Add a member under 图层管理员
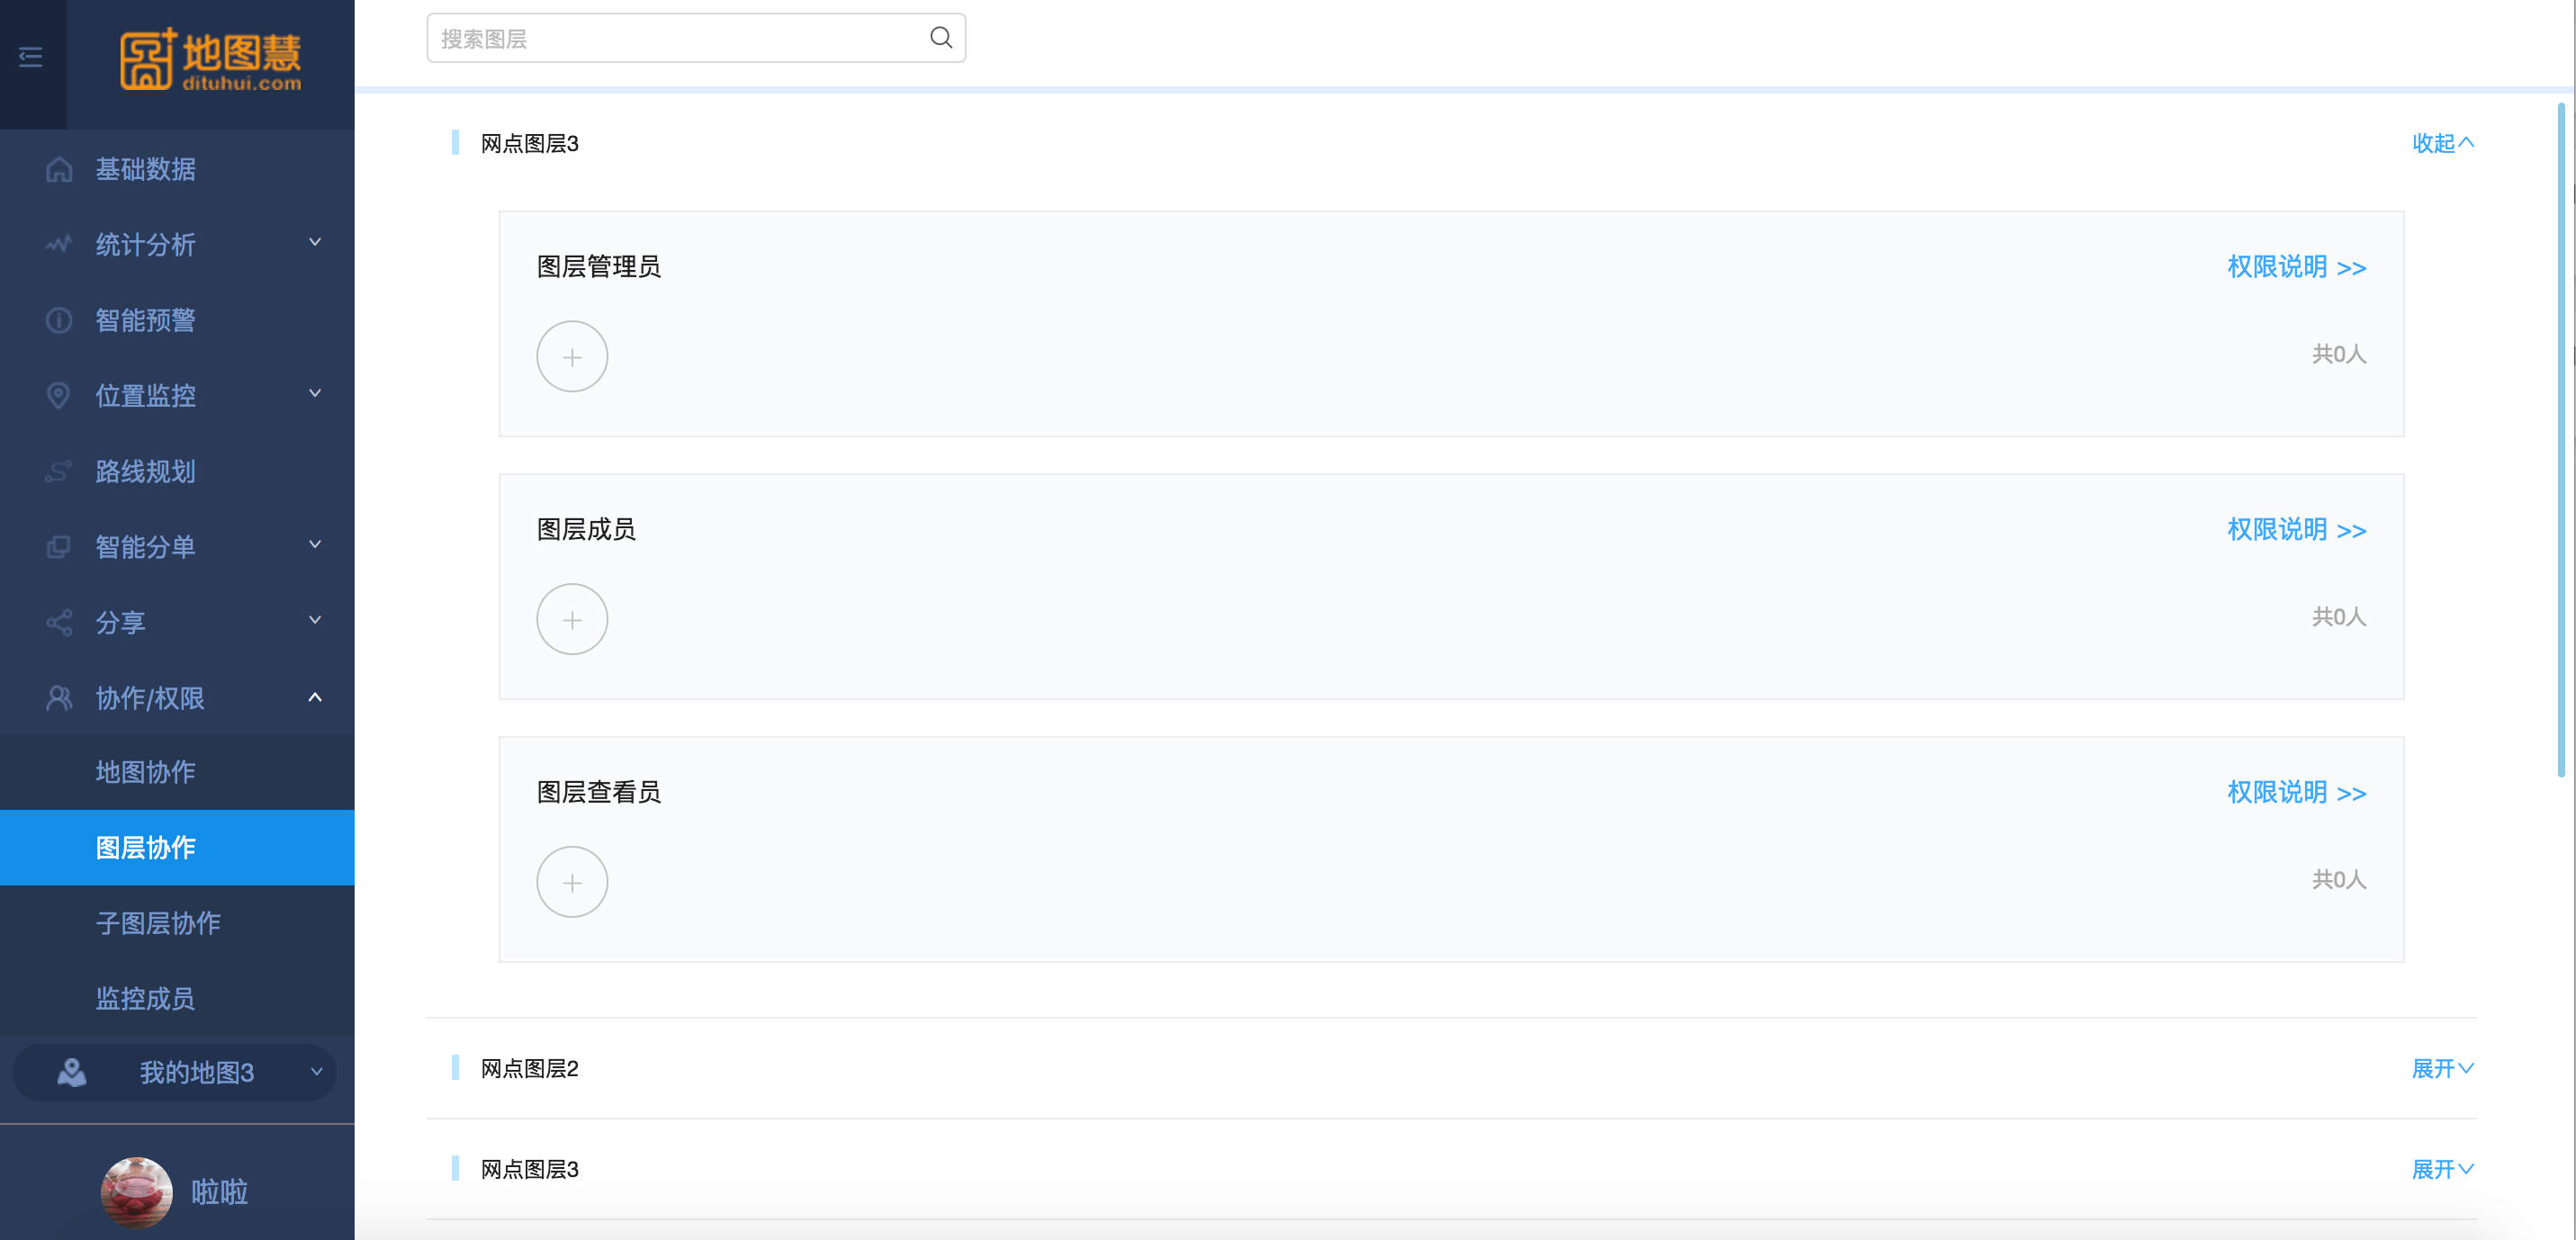The height and width of the screenshot is (1240, 2576). (x=572, y=357)
